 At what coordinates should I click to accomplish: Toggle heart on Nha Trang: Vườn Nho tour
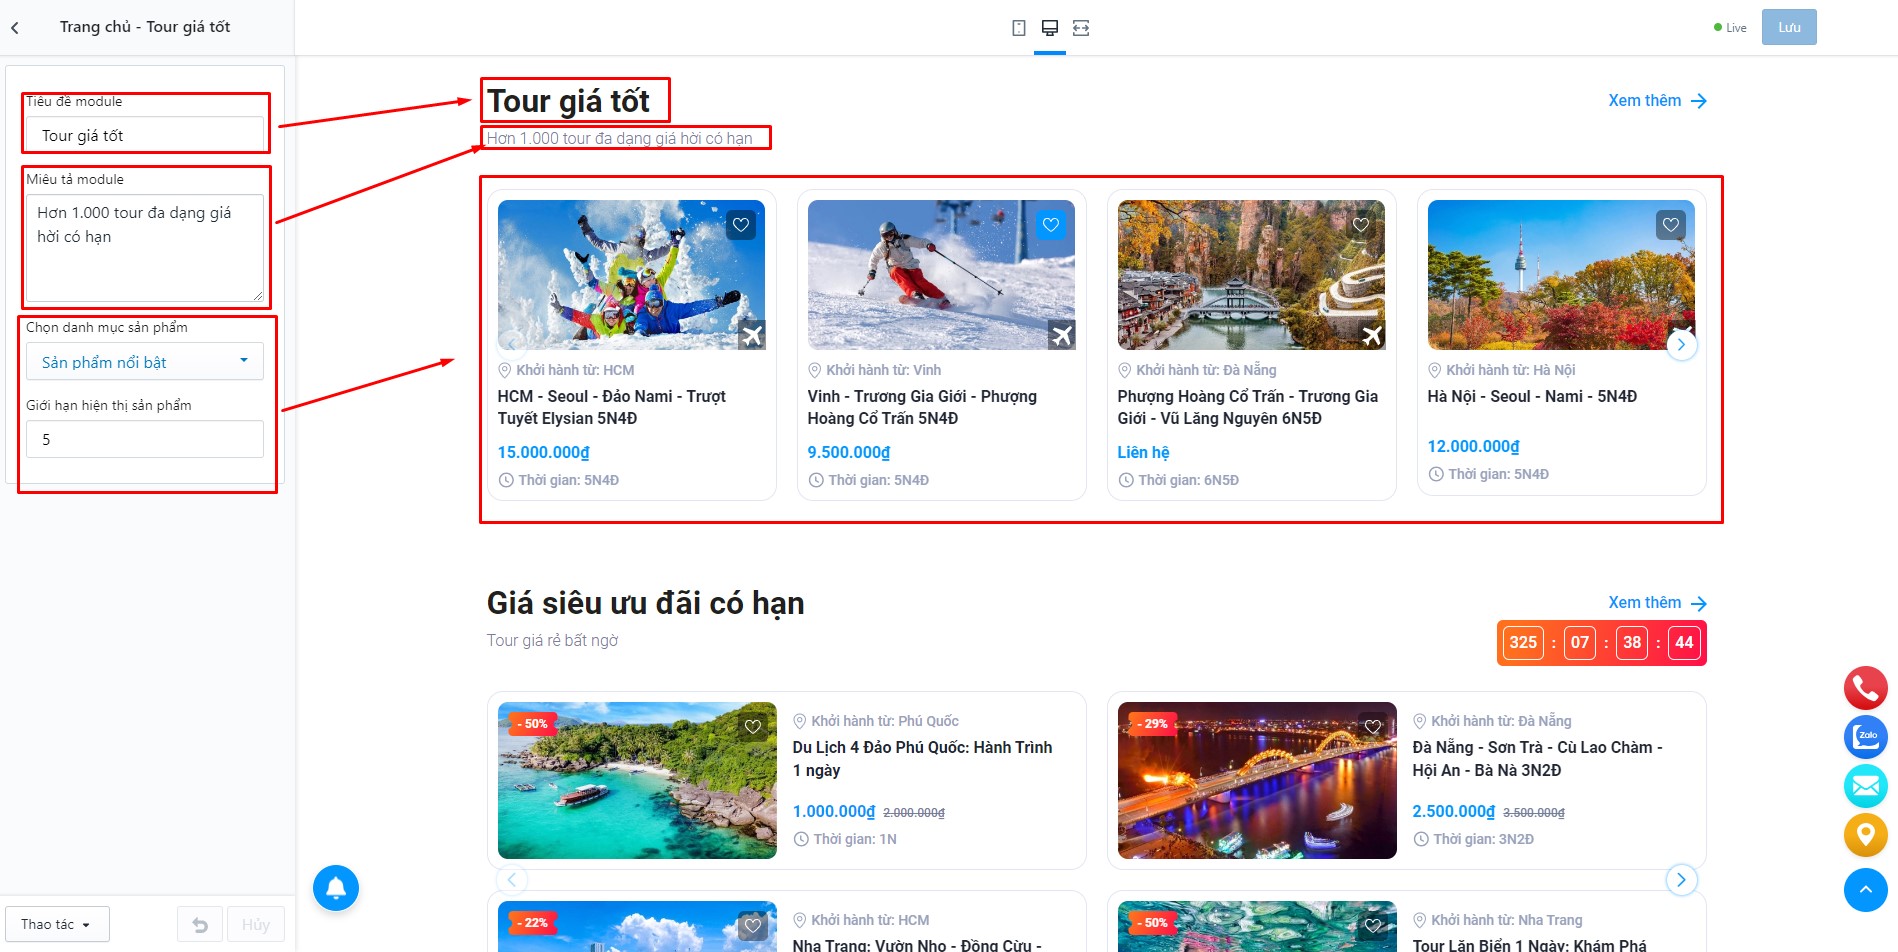pos(753,926)
